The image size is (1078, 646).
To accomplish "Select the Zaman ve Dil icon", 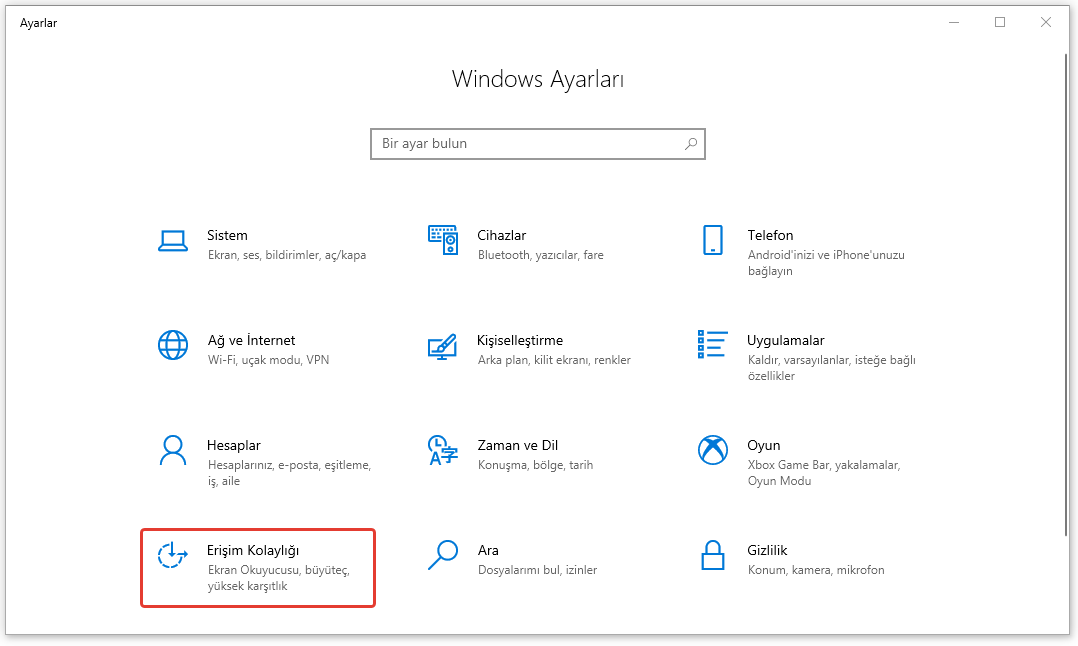I will 442,450.
